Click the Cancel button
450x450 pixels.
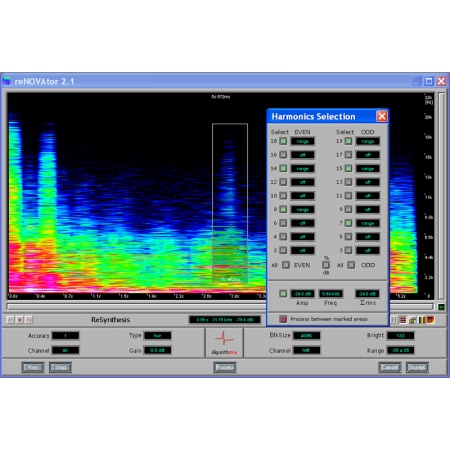click(390, 367)
